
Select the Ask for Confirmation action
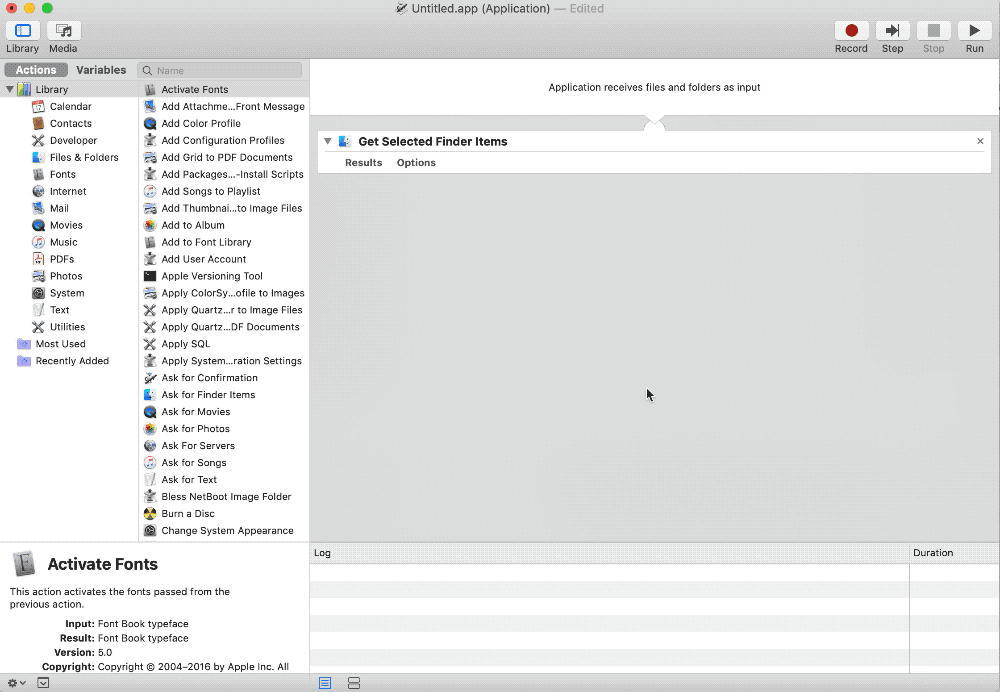224,378
